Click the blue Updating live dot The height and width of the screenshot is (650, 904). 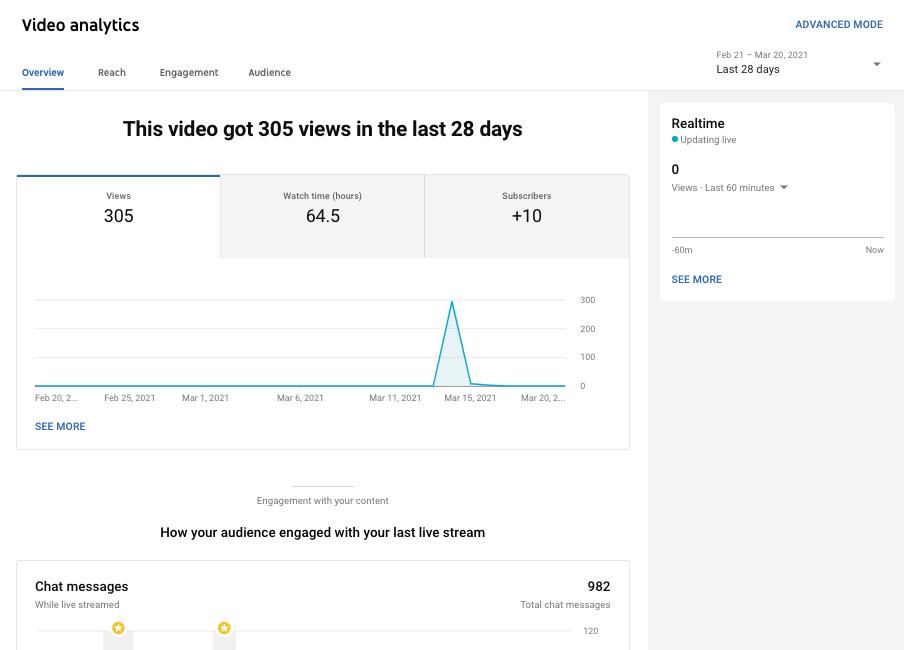(x=675, y=140)
